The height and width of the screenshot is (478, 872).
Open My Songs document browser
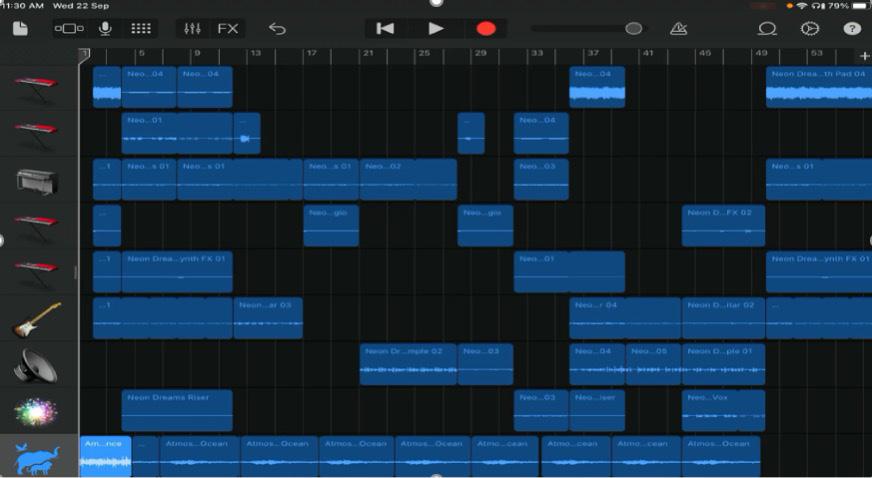pyautogui.click(x=20, y=28)
